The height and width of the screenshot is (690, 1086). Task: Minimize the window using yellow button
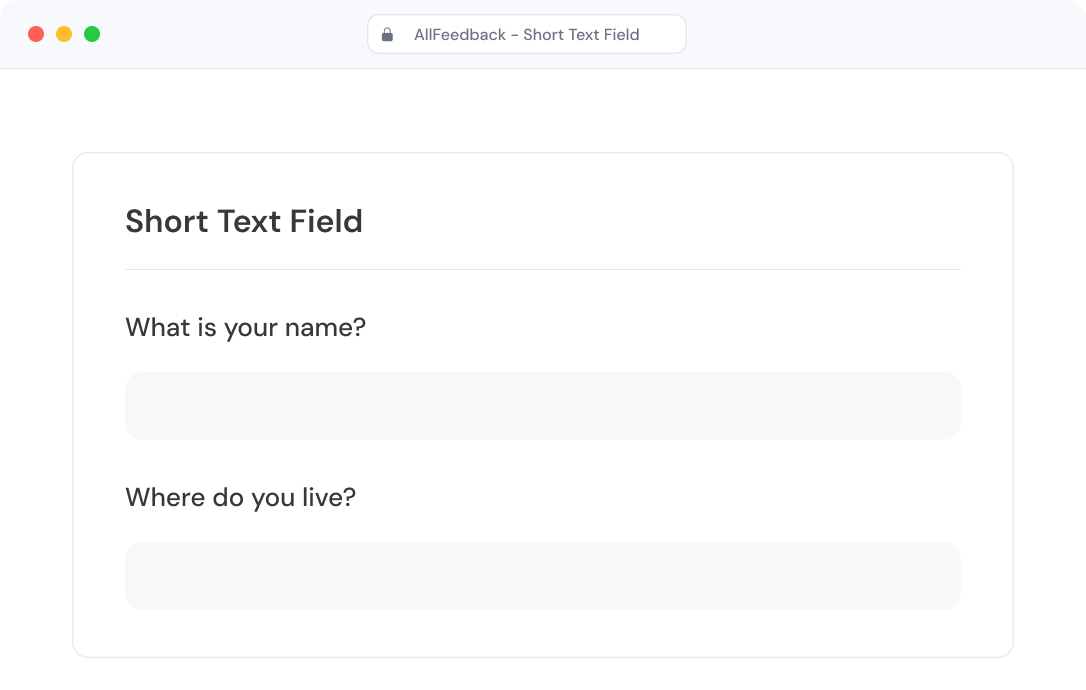click(x=64, y=34)
